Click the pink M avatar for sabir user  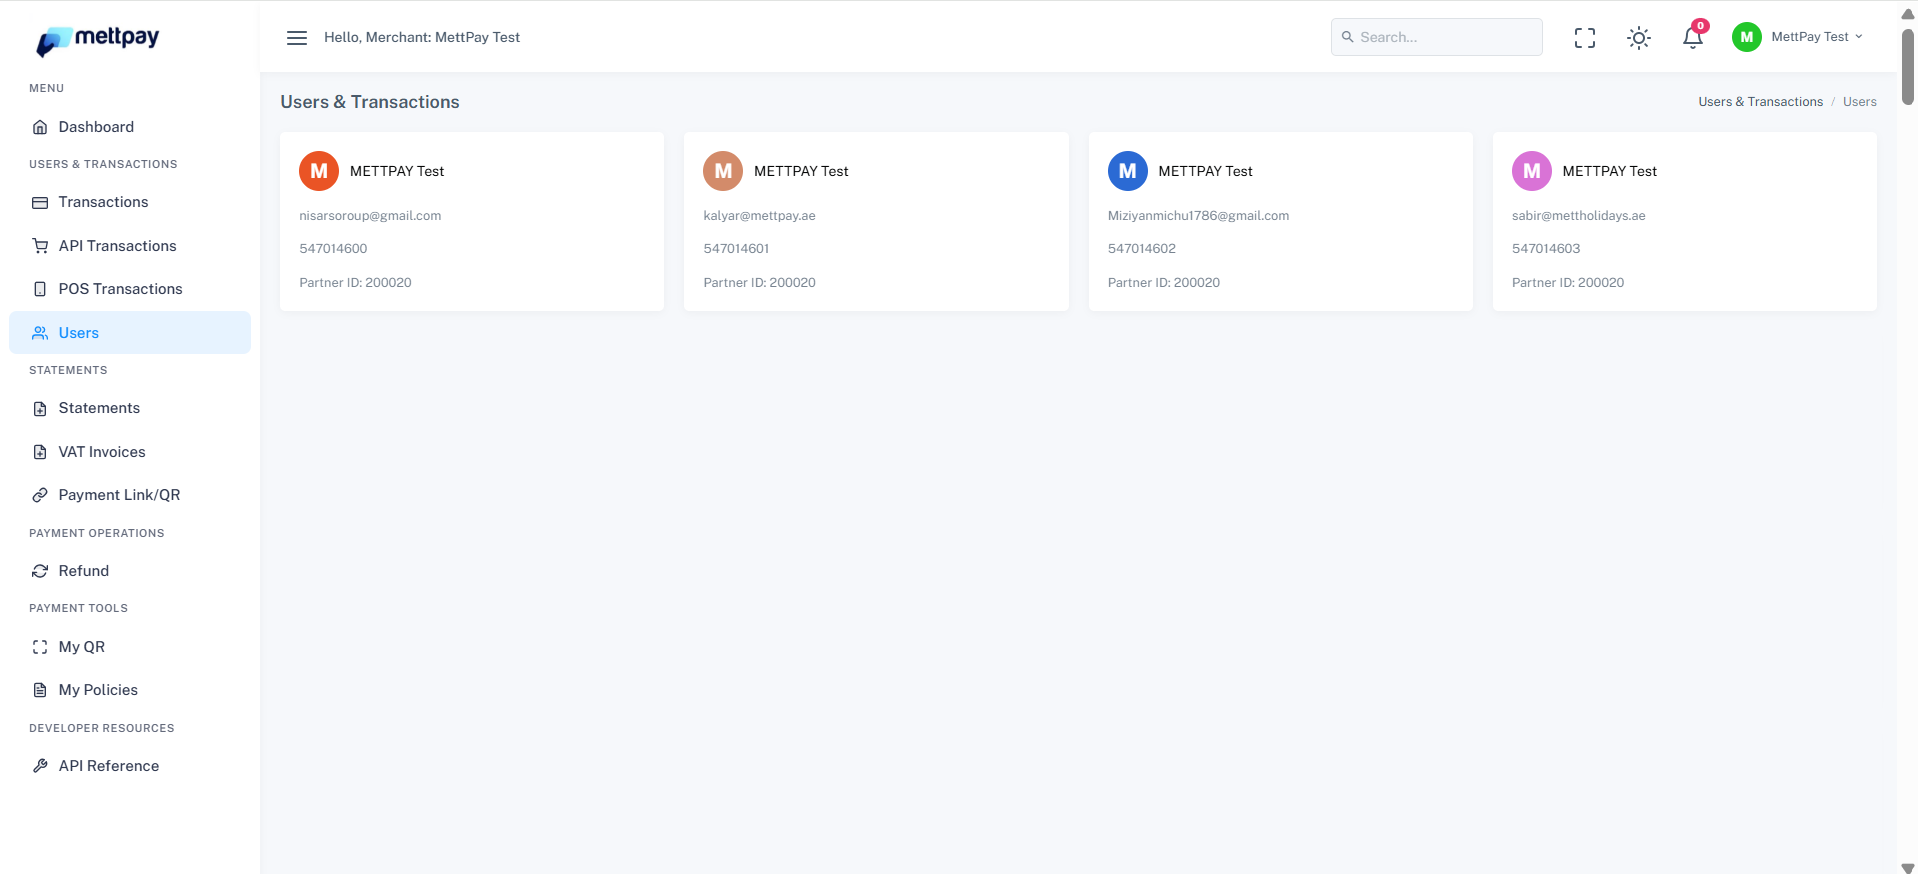pyautogui.click(x=1532, y=171)
